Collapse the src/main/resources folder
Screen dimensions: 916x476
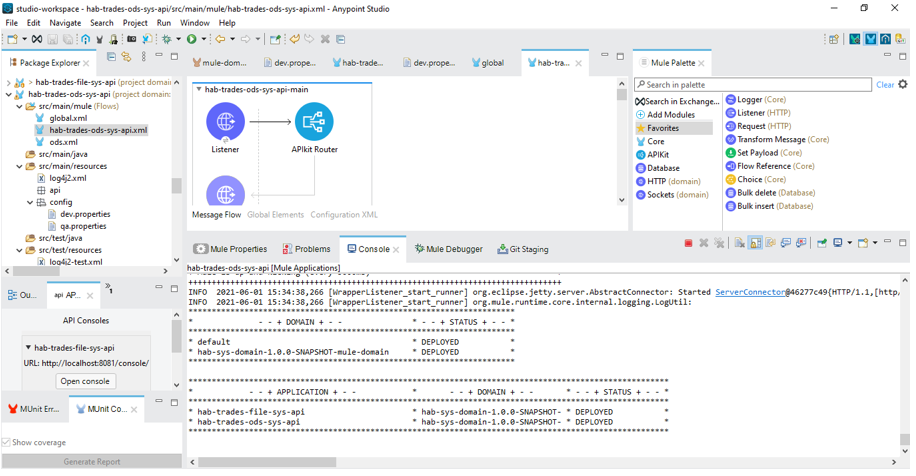(19, 166)
